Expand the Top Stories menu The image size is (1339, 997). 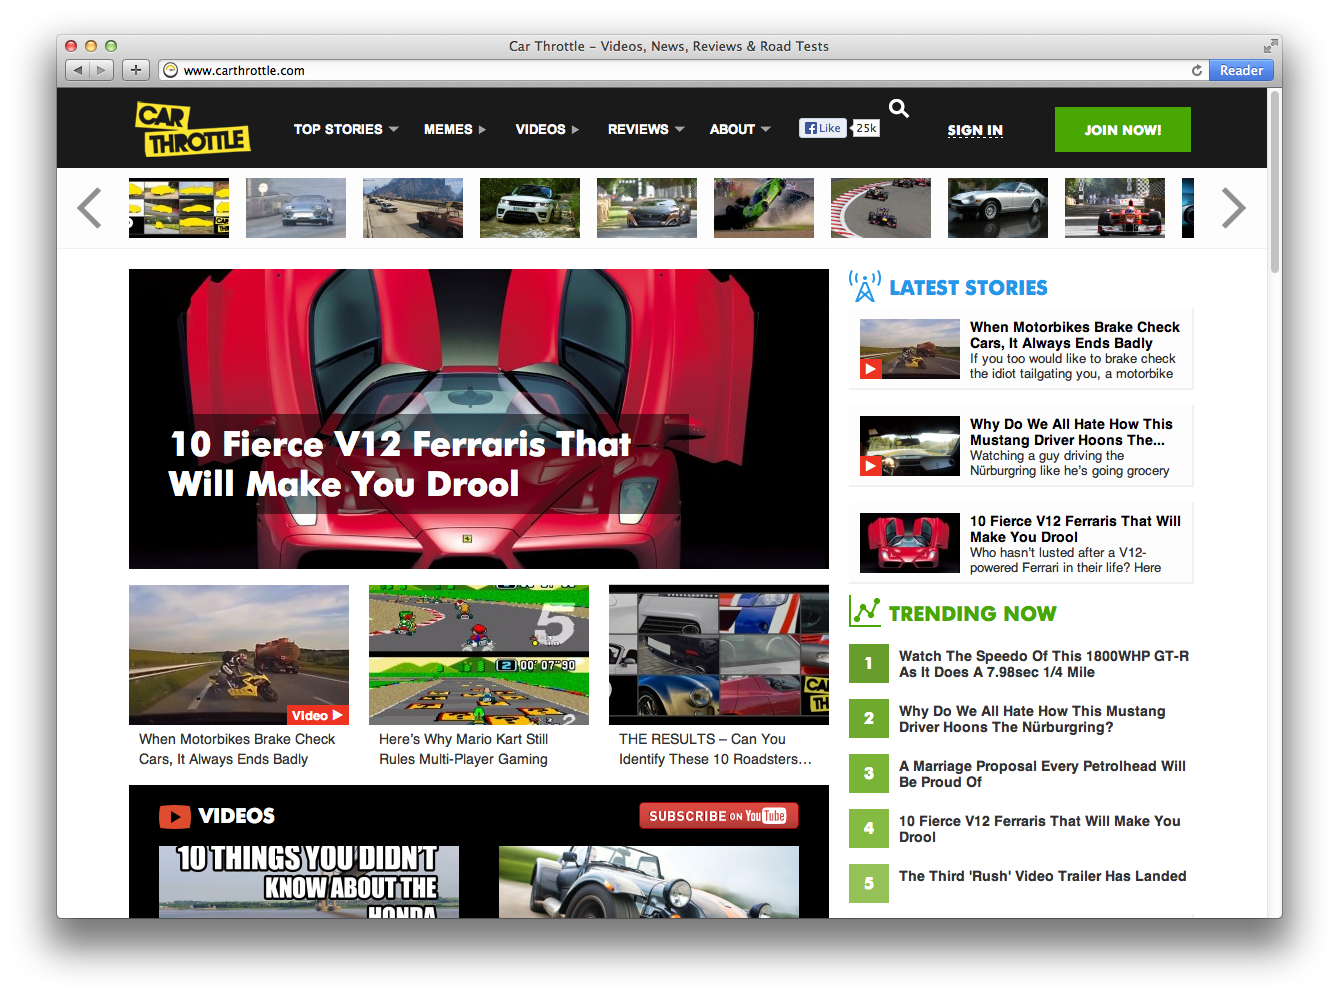pyautogui.click(x=346, y=129)
